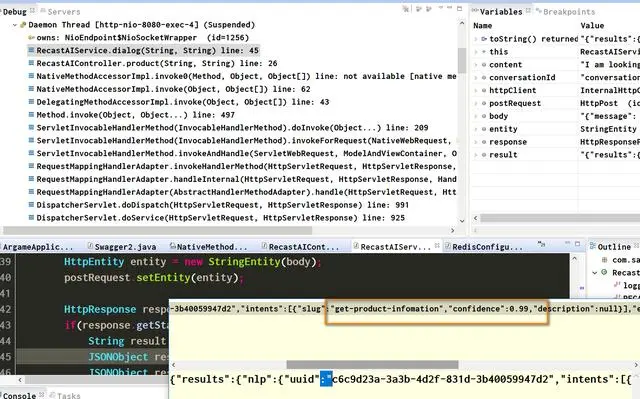
Task: Expand the content variable
Action: 476,65
